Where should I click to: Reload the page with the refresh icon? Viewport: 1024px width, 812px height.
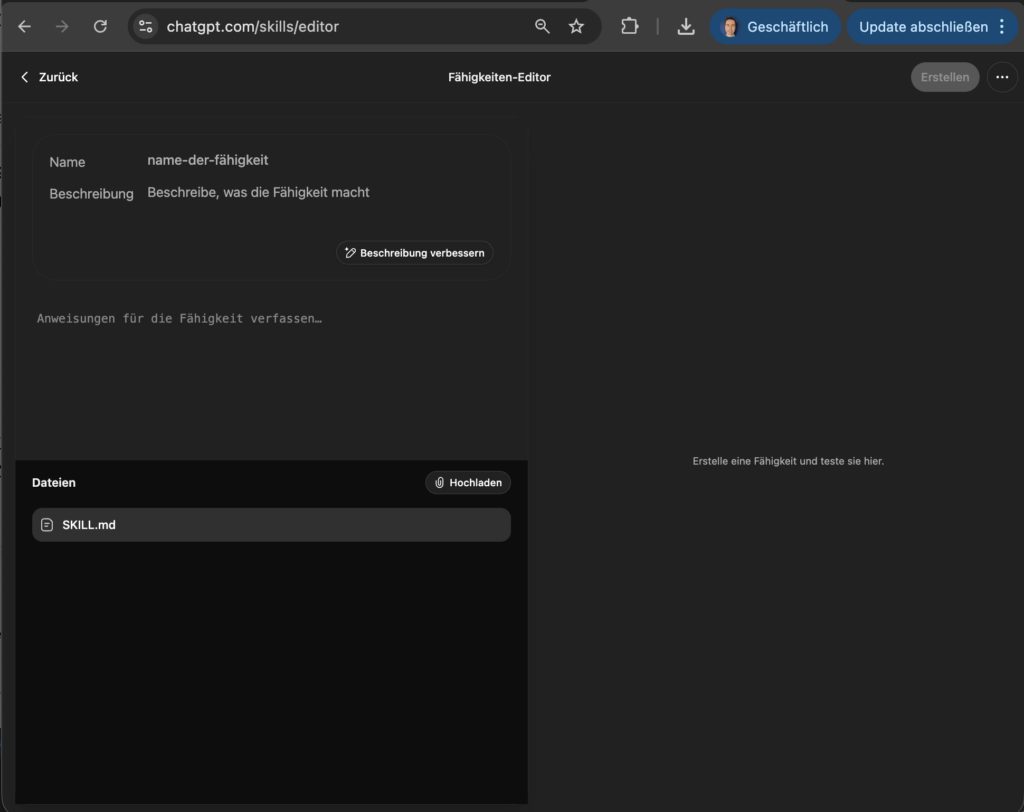tap(100, 26)
